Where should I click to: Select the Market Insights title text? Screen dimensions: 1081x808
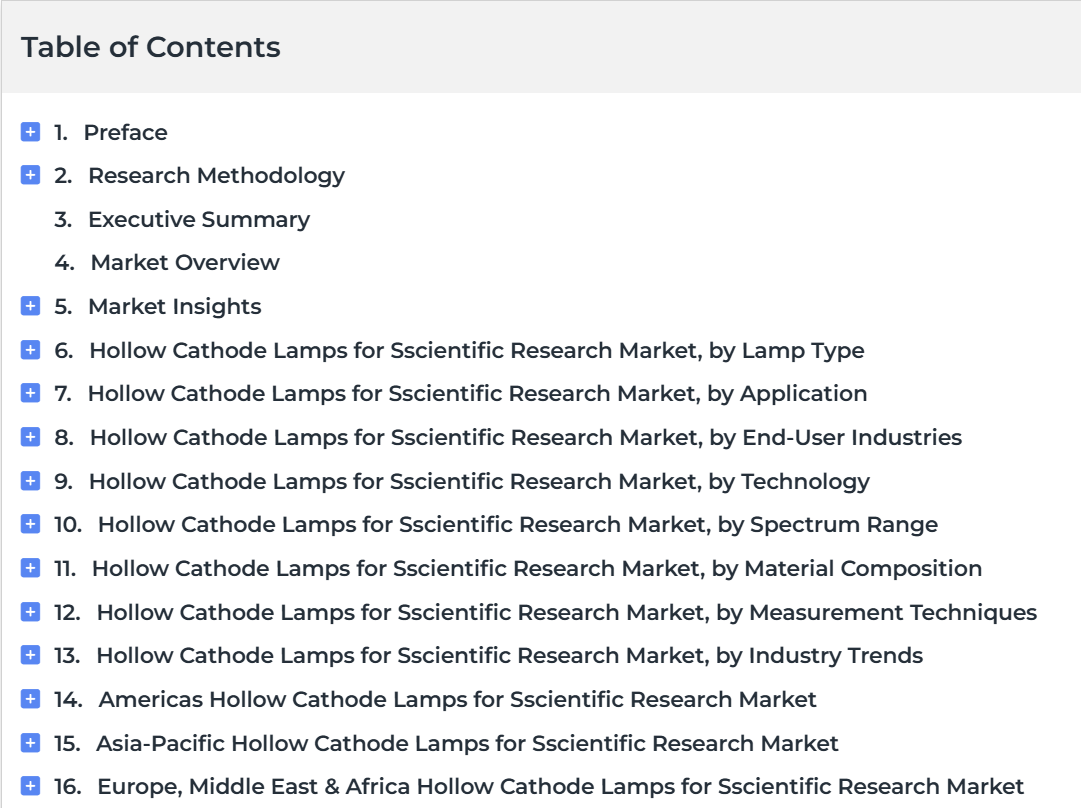tap(174, 306)
